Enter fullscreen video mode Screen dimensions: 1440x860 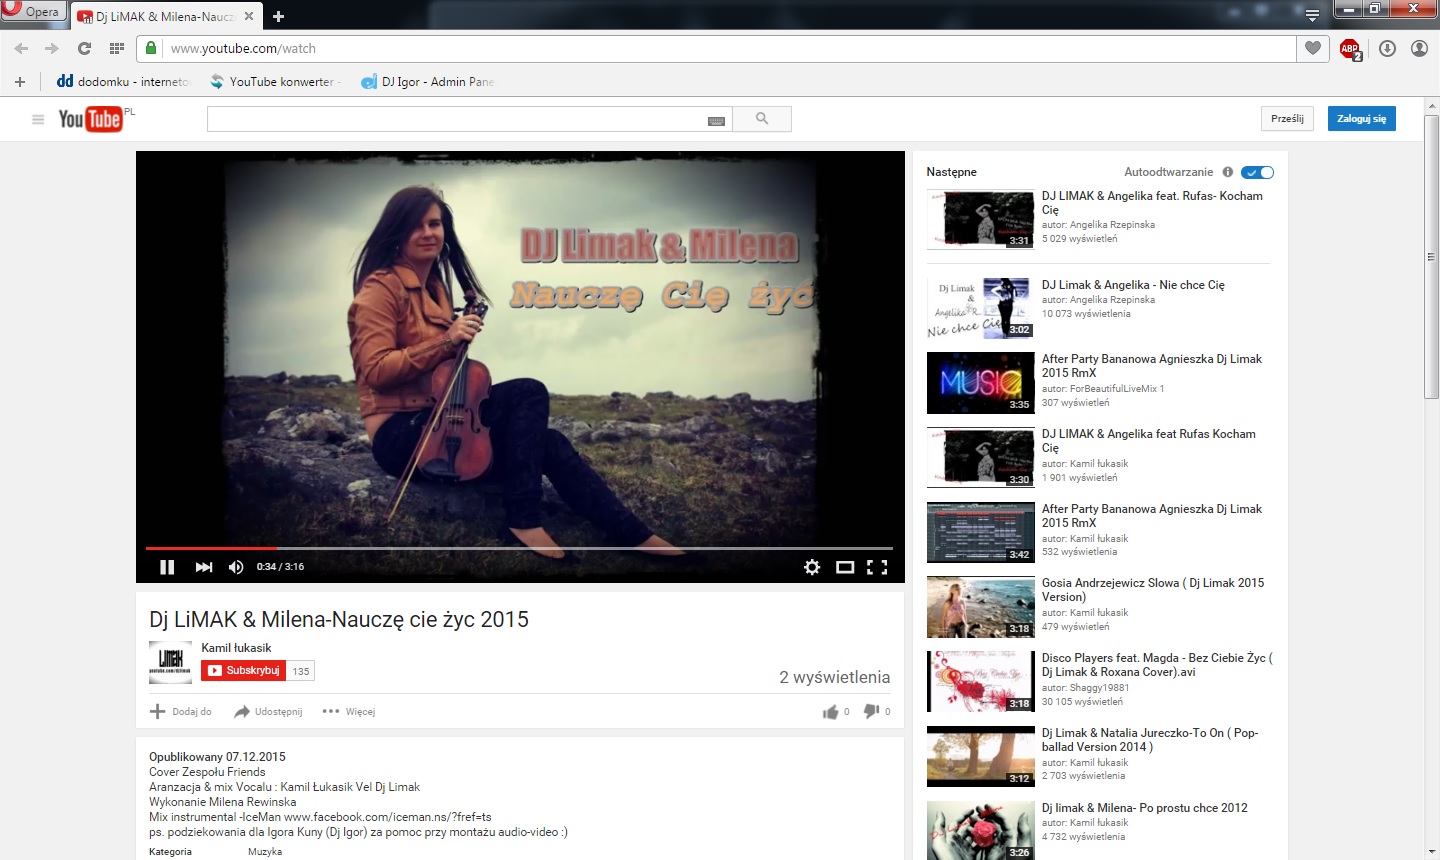pos(877,567)
